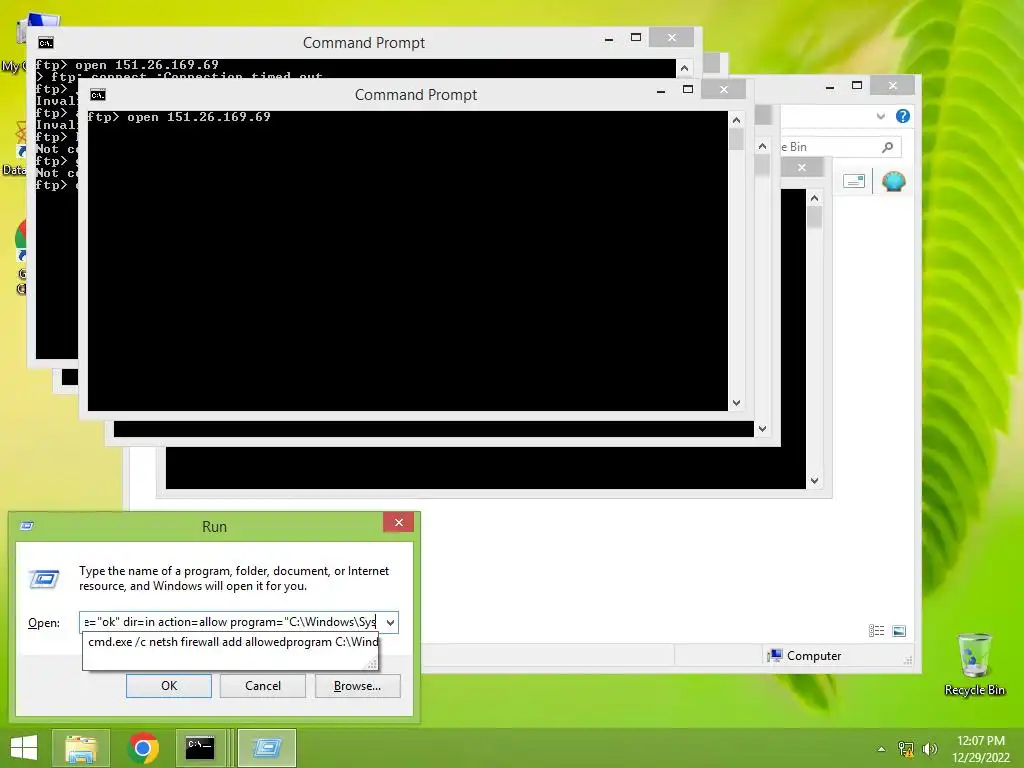Click scroll-down arrow of third console window
This screenshot has height=768, width=1024.
(762, 429)
